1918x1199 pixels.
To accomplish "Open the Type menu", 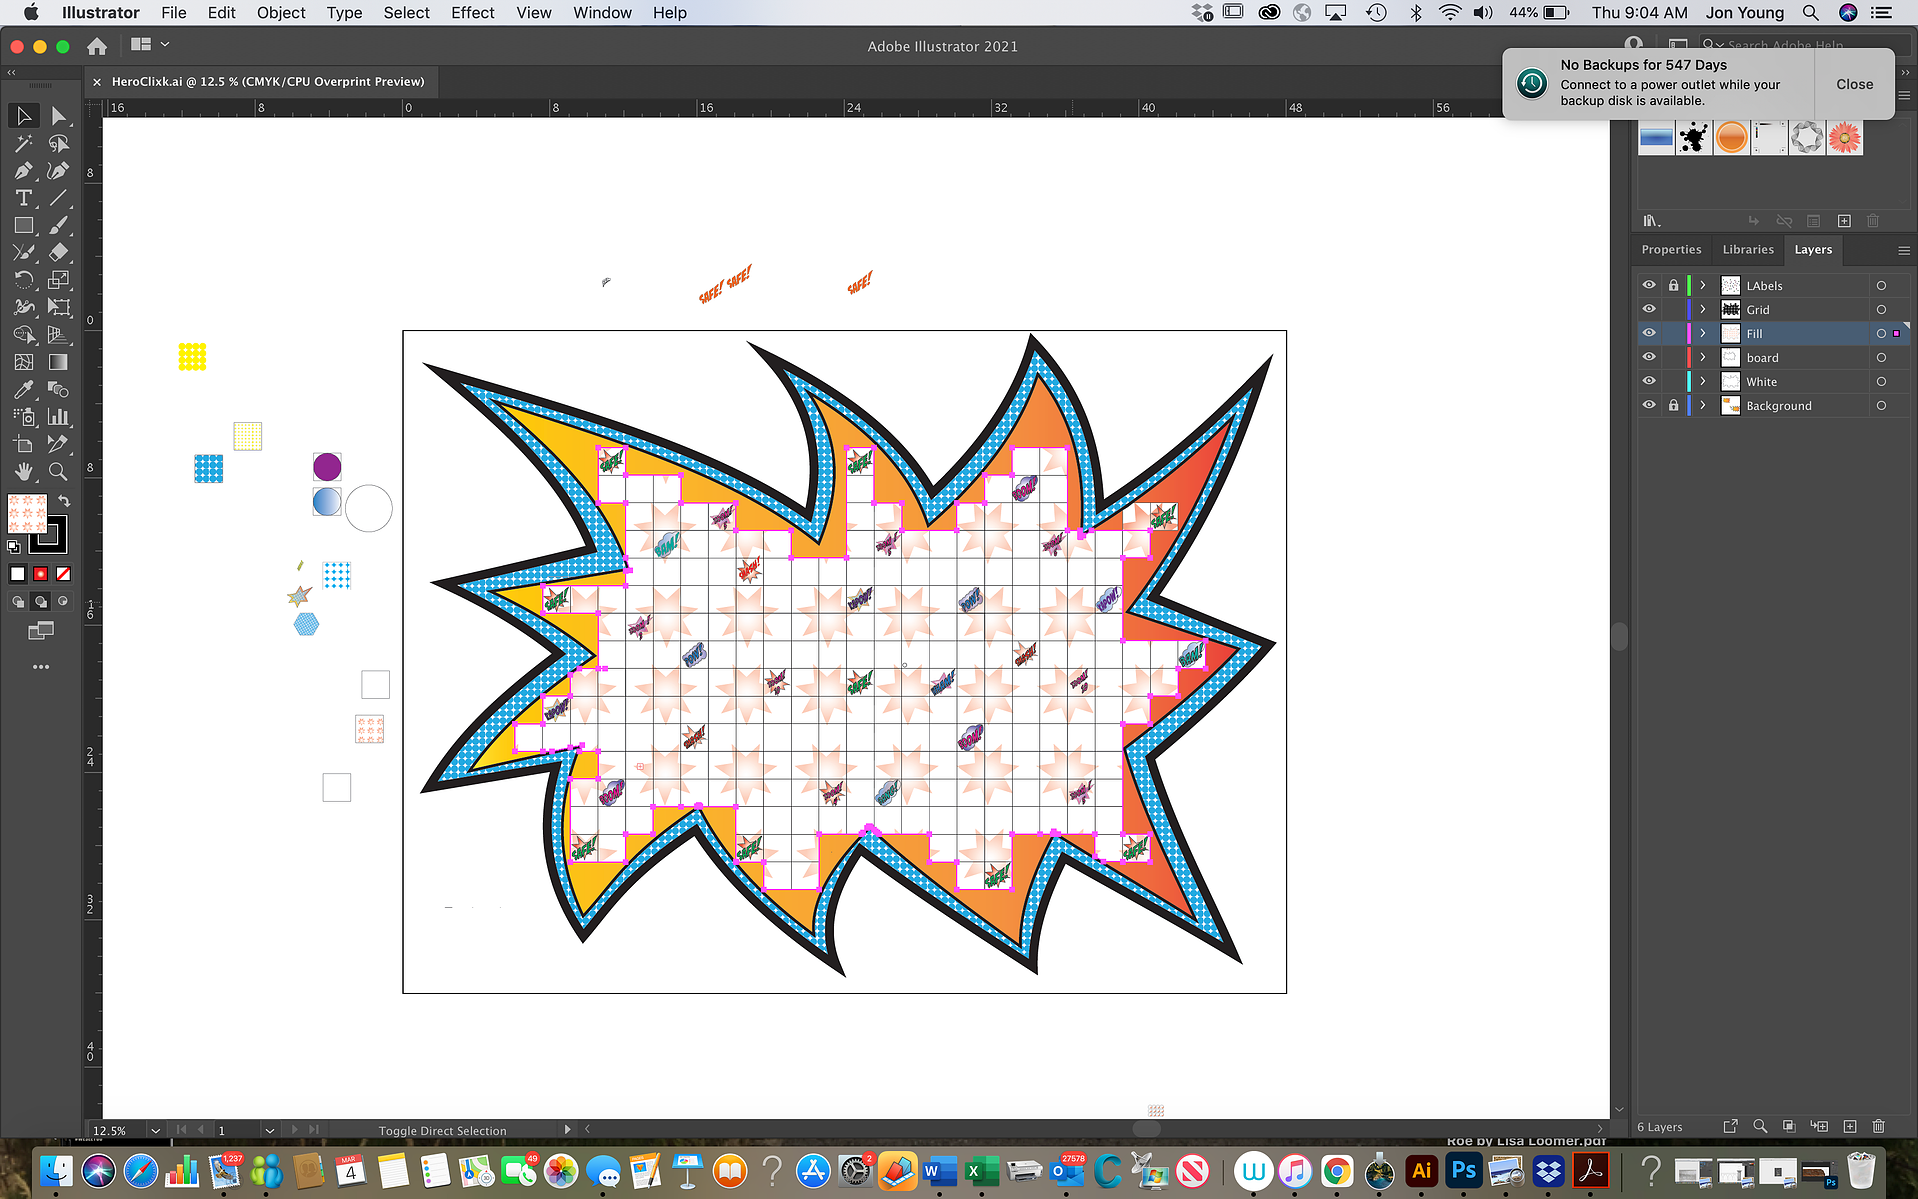I will coord(344,13).
